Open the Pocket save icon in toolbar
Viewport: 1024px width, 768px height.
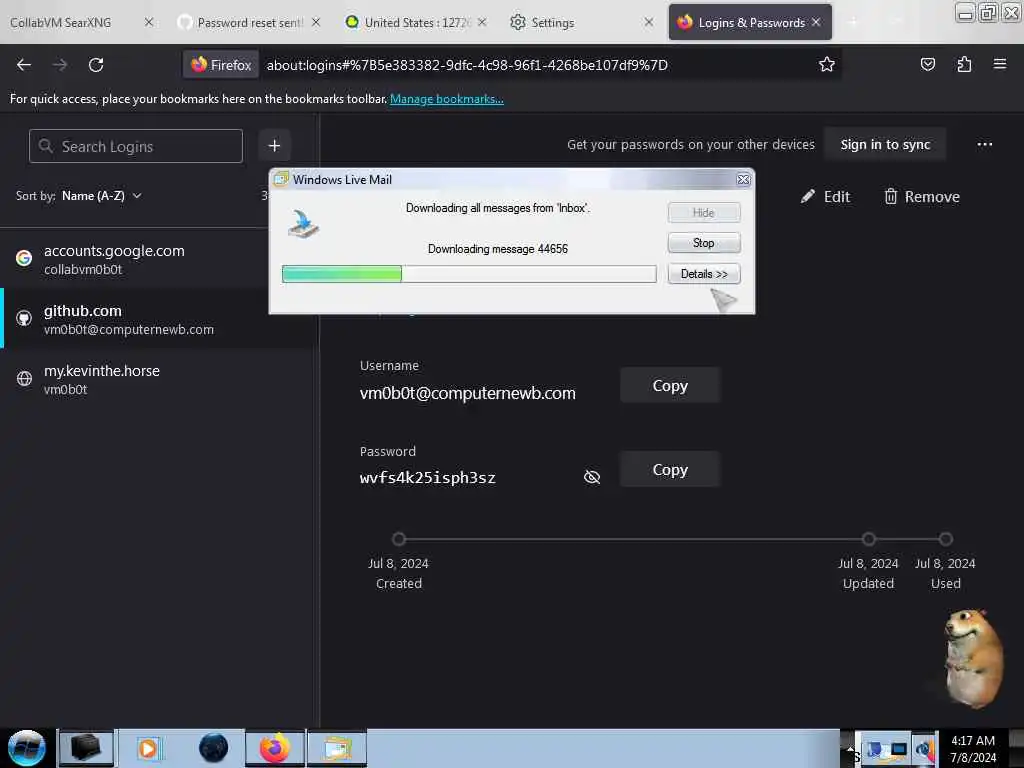(x=927, y=64)
